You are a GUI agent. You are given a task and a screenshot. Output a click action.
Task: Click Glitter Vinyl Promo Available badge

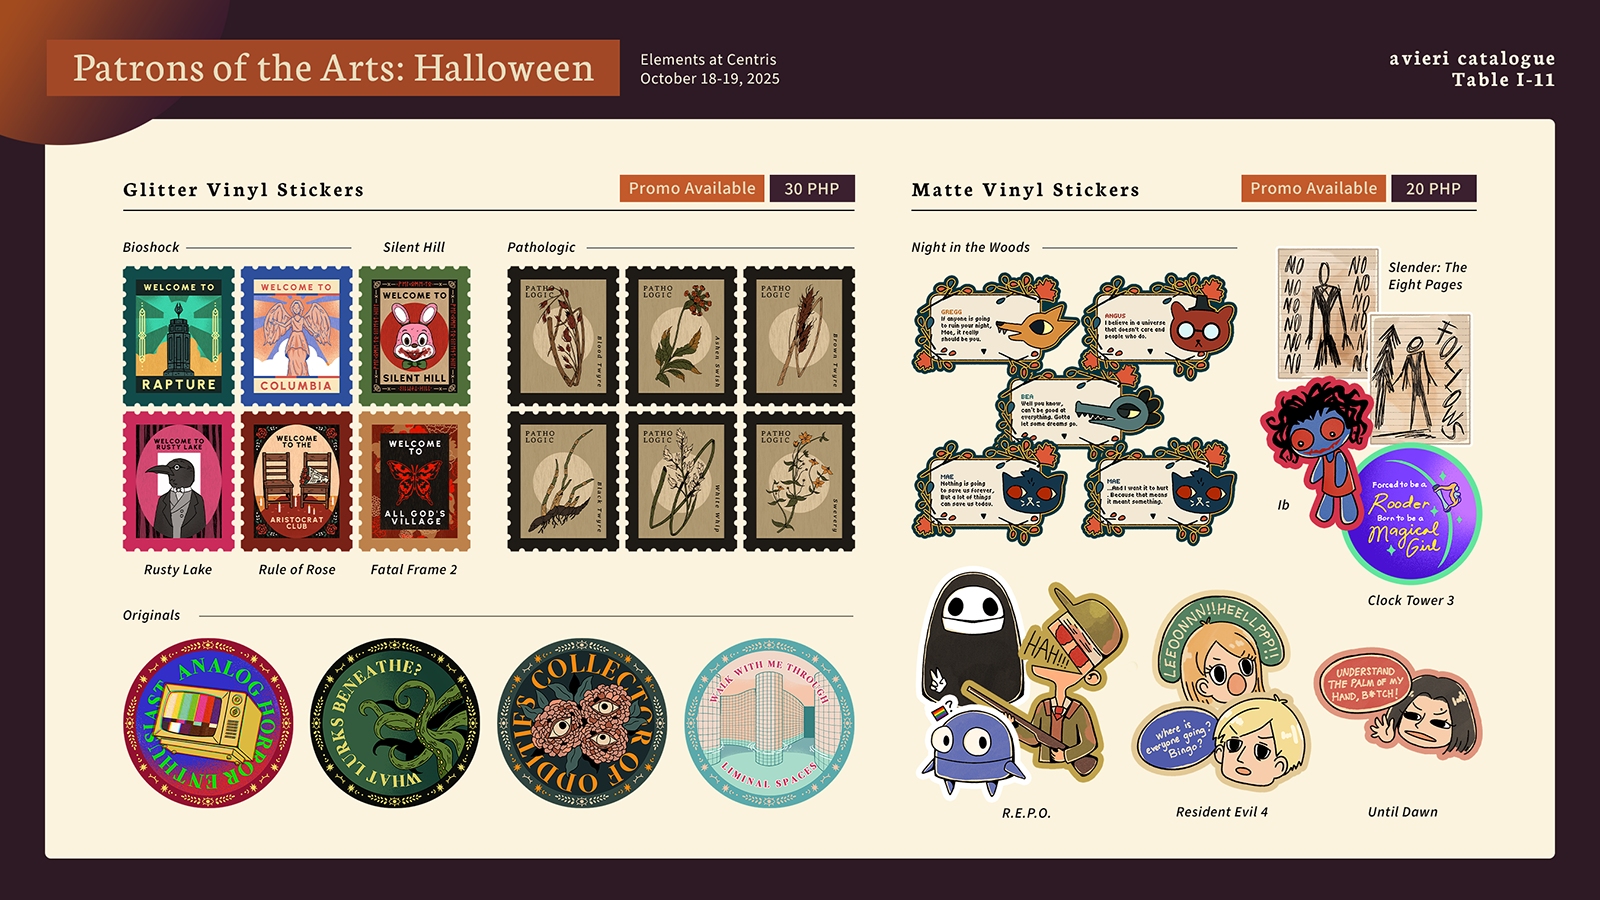click(x=692, y=188)
